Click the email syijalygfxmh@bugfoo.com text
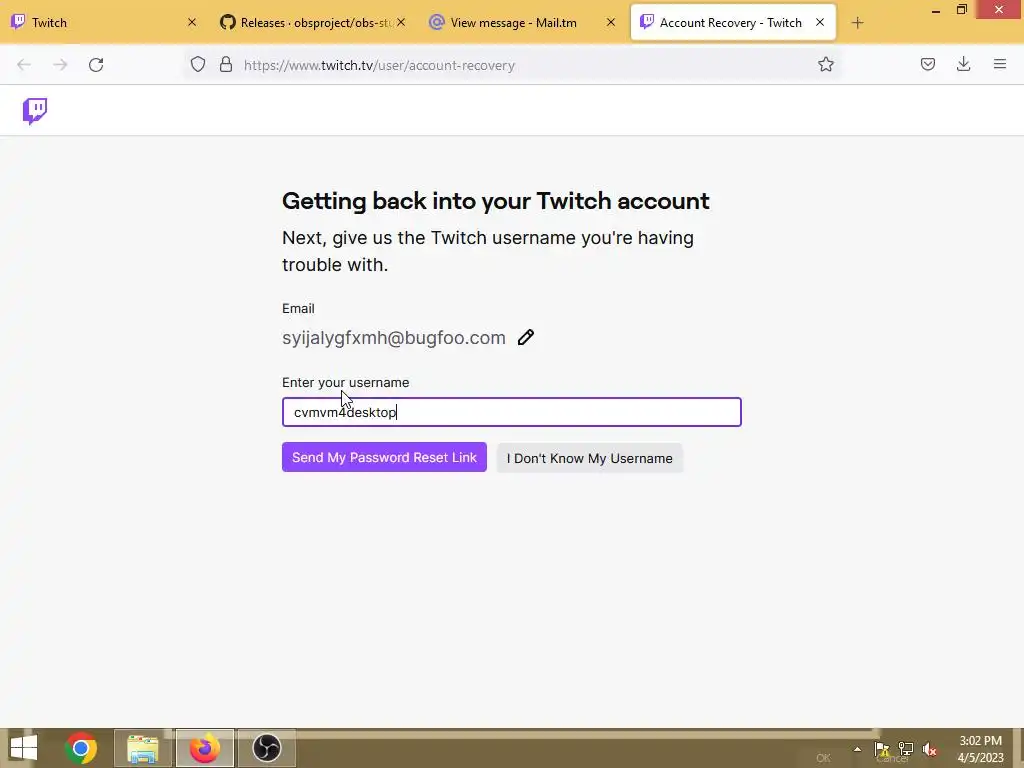Screen dimensions: 1024x768 point(394,338)
